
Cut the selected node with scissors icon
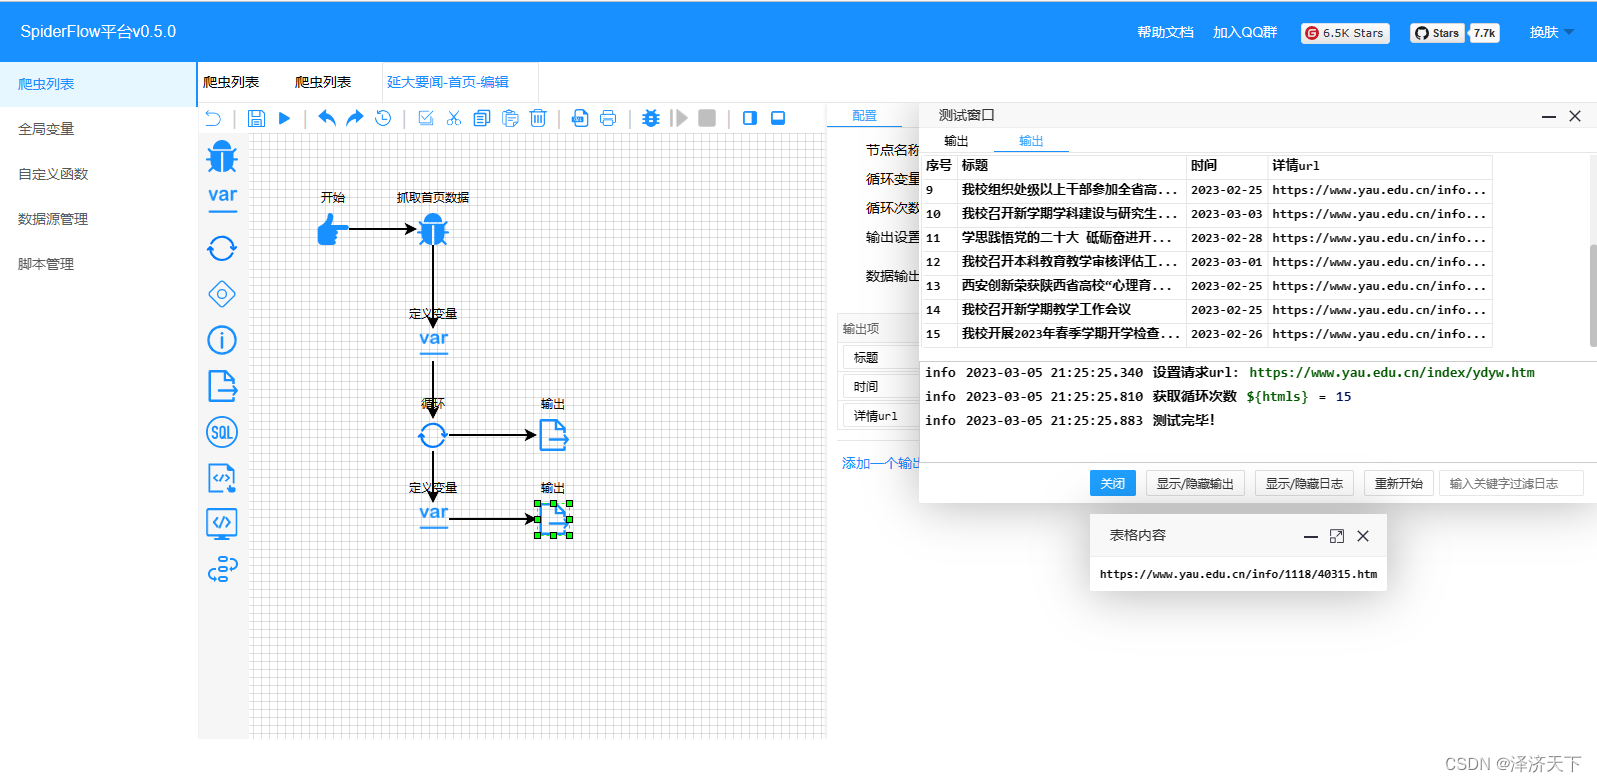click(x=454, y=118)
